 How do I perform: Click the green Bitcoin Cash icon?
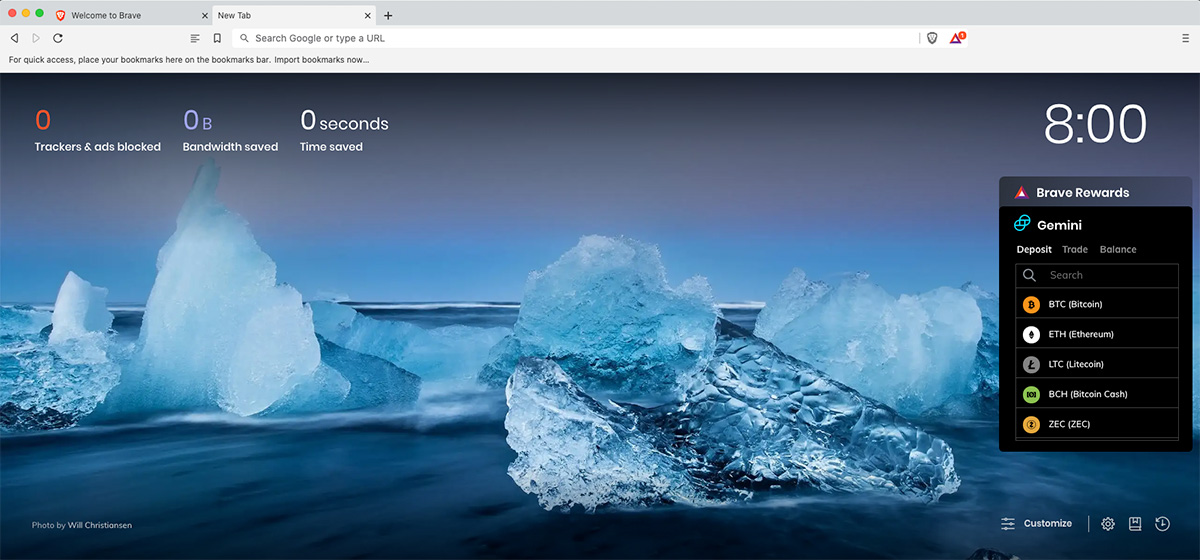1031,394
